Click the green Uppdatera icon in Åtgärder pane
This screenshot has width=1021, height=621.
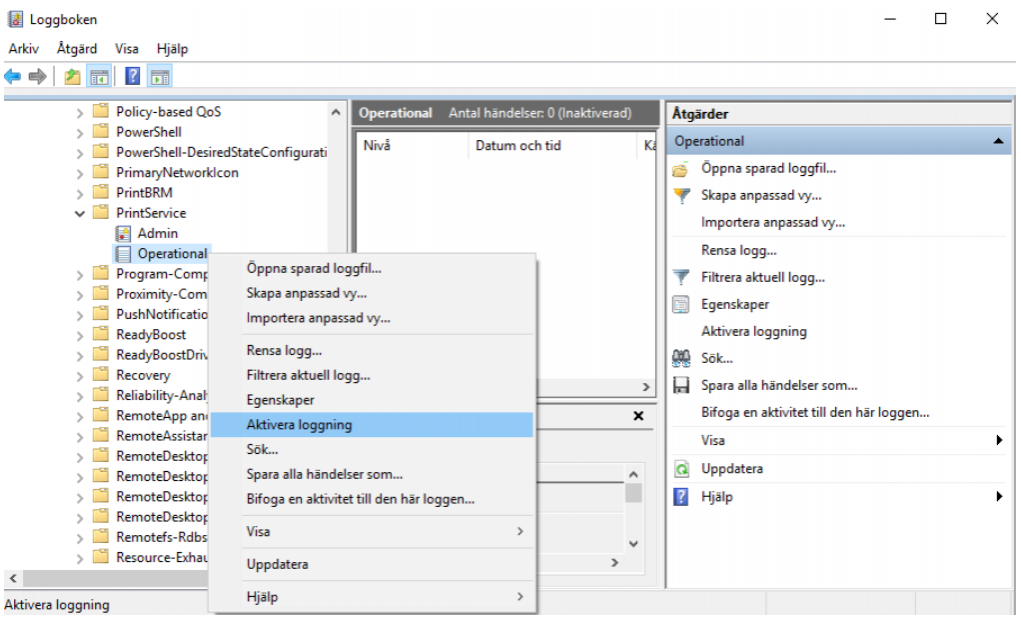(681, 469)
